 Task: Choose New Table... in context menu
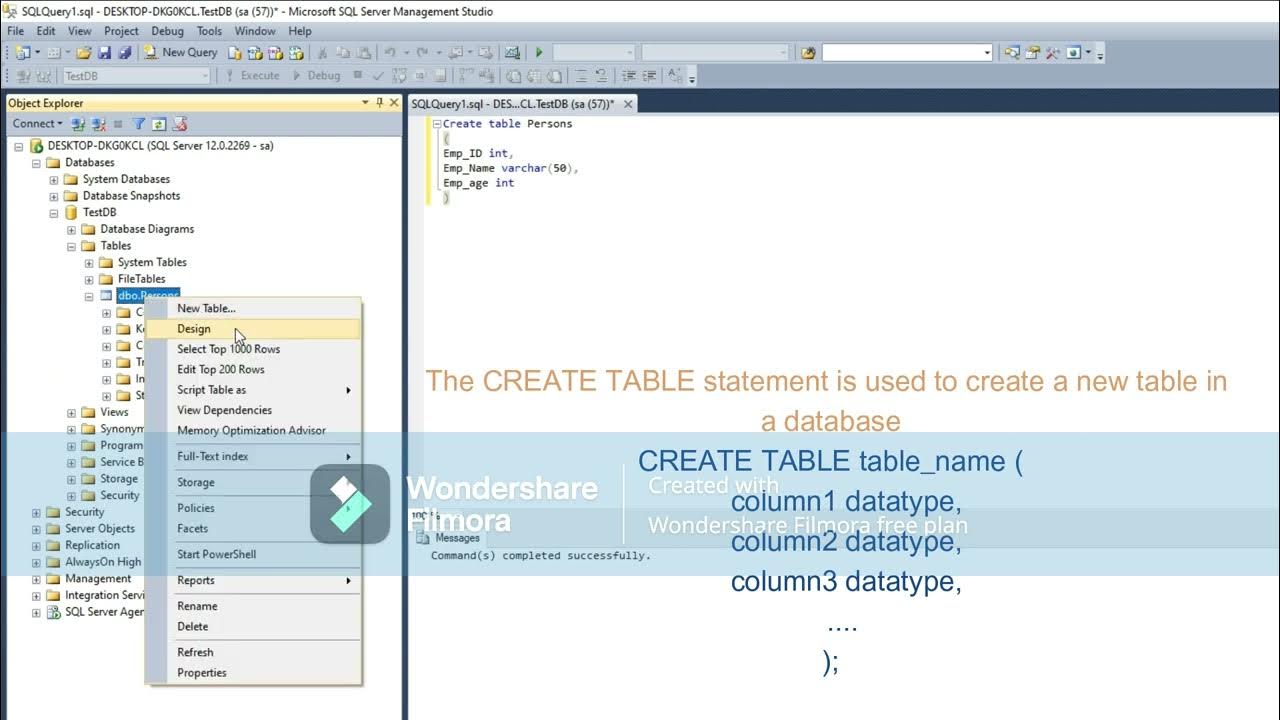253,308
